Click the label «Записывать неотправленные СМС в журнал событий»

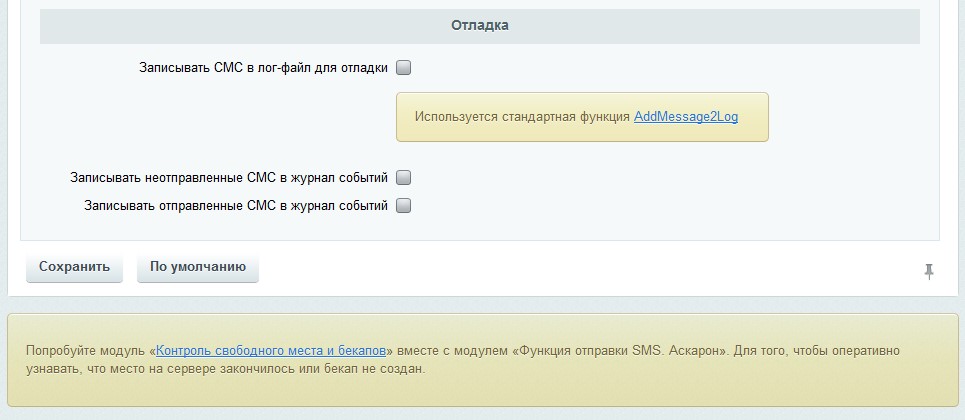click(228, 178)
